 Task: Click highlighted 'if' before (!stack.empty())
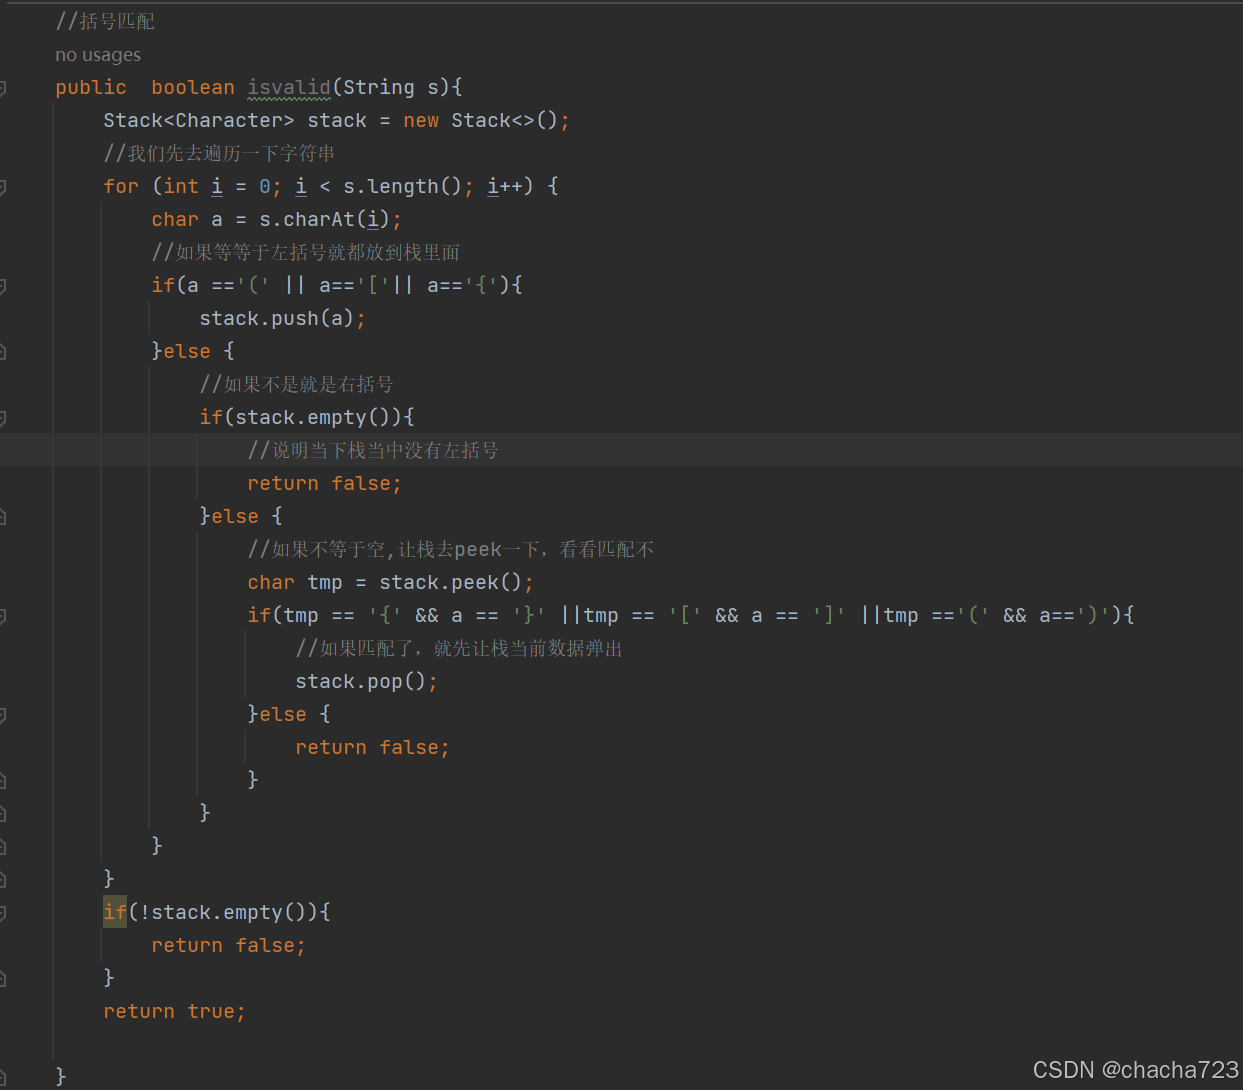pos(115,913)
